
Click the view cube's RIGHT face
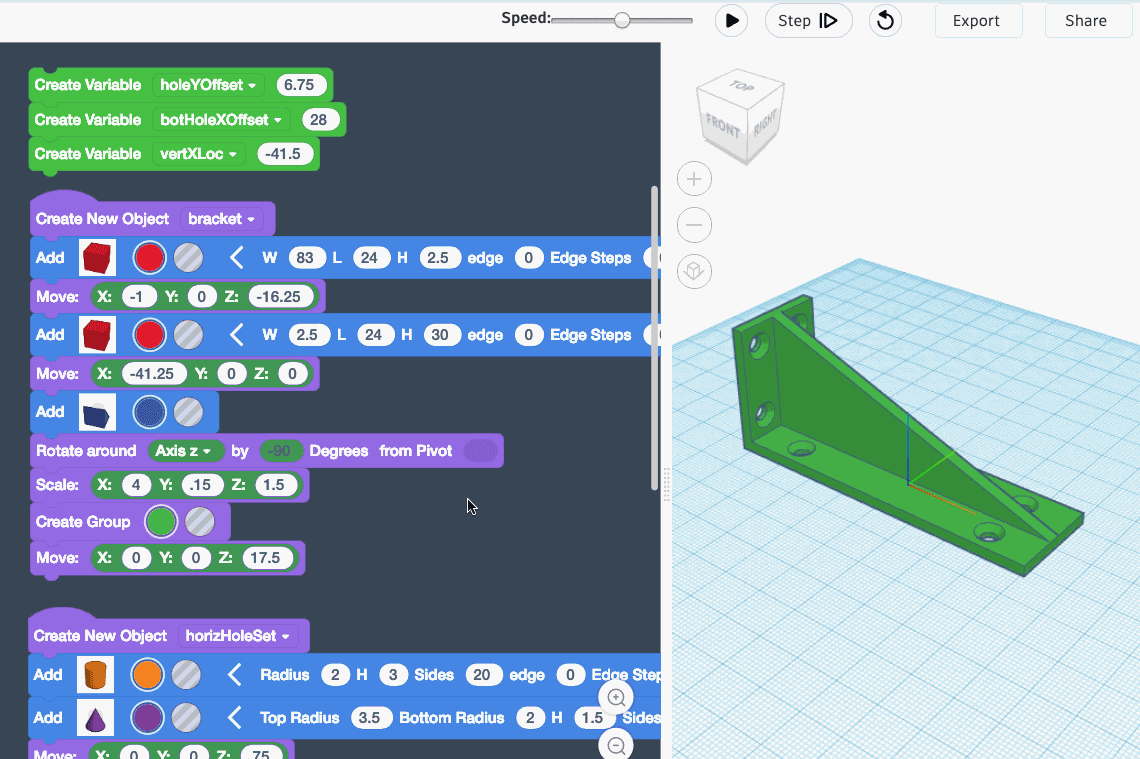coord(764,124)
